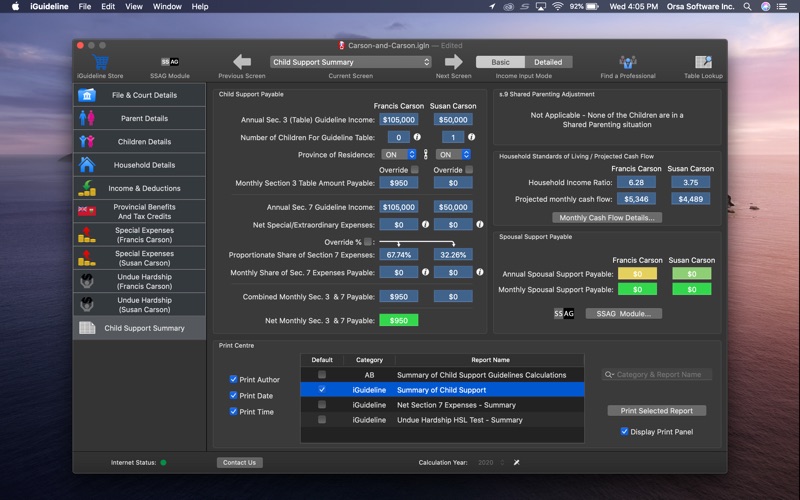The height and width of the screenshot is (500, 800).
Task: Uncheck Print Author option
Action: (233, 379)
